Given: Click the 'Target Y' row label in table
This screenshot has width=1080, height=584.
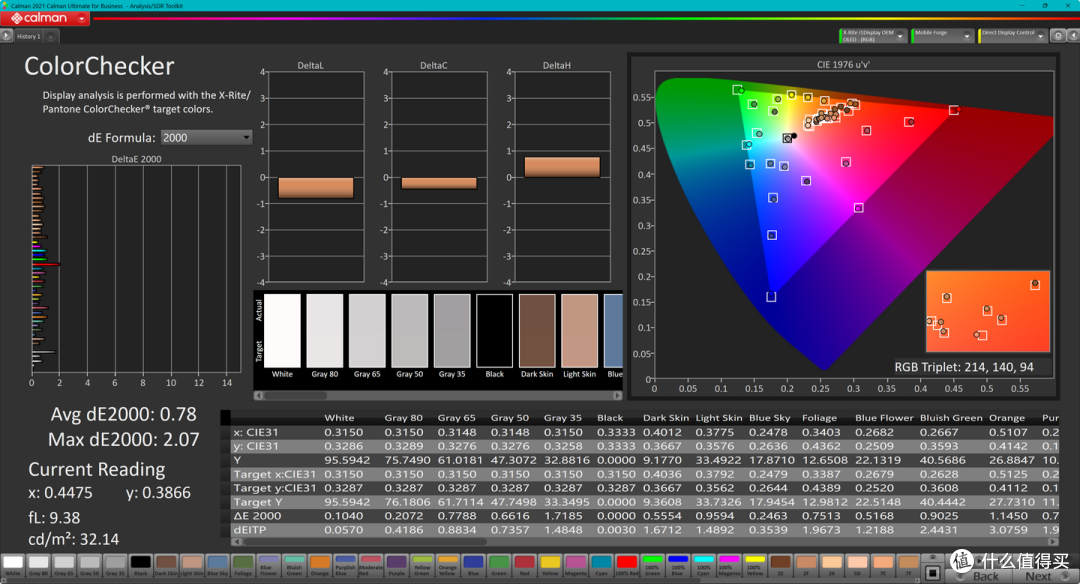Looking at the screenshot, I should (258, 502).
